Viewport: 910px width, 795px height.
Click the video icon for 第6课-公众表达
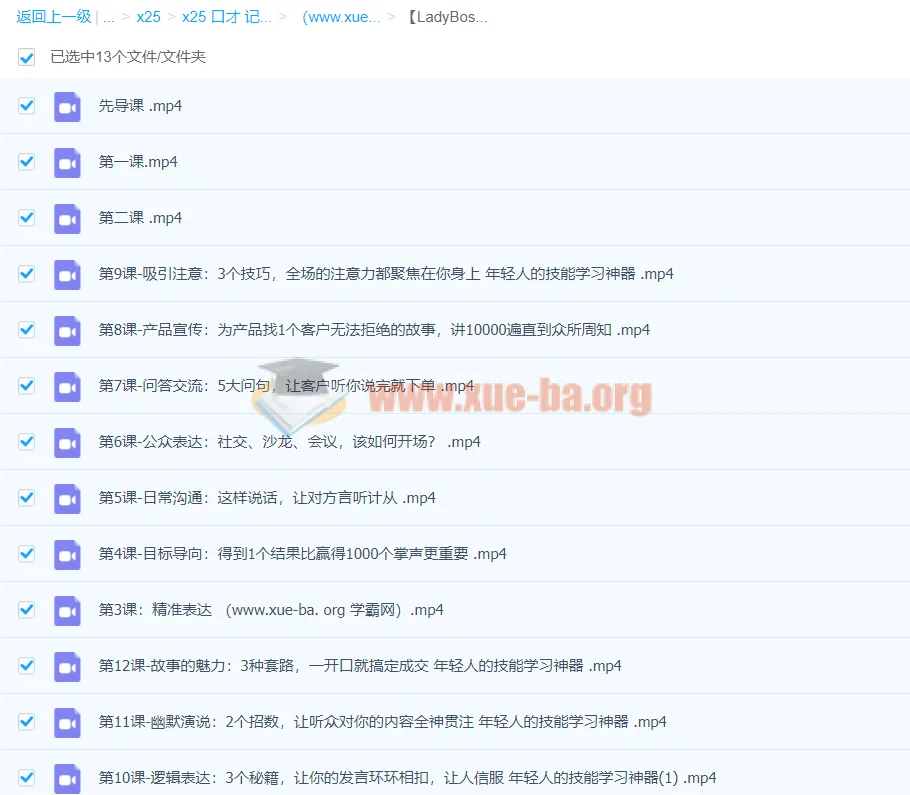(x=67, y=442)
